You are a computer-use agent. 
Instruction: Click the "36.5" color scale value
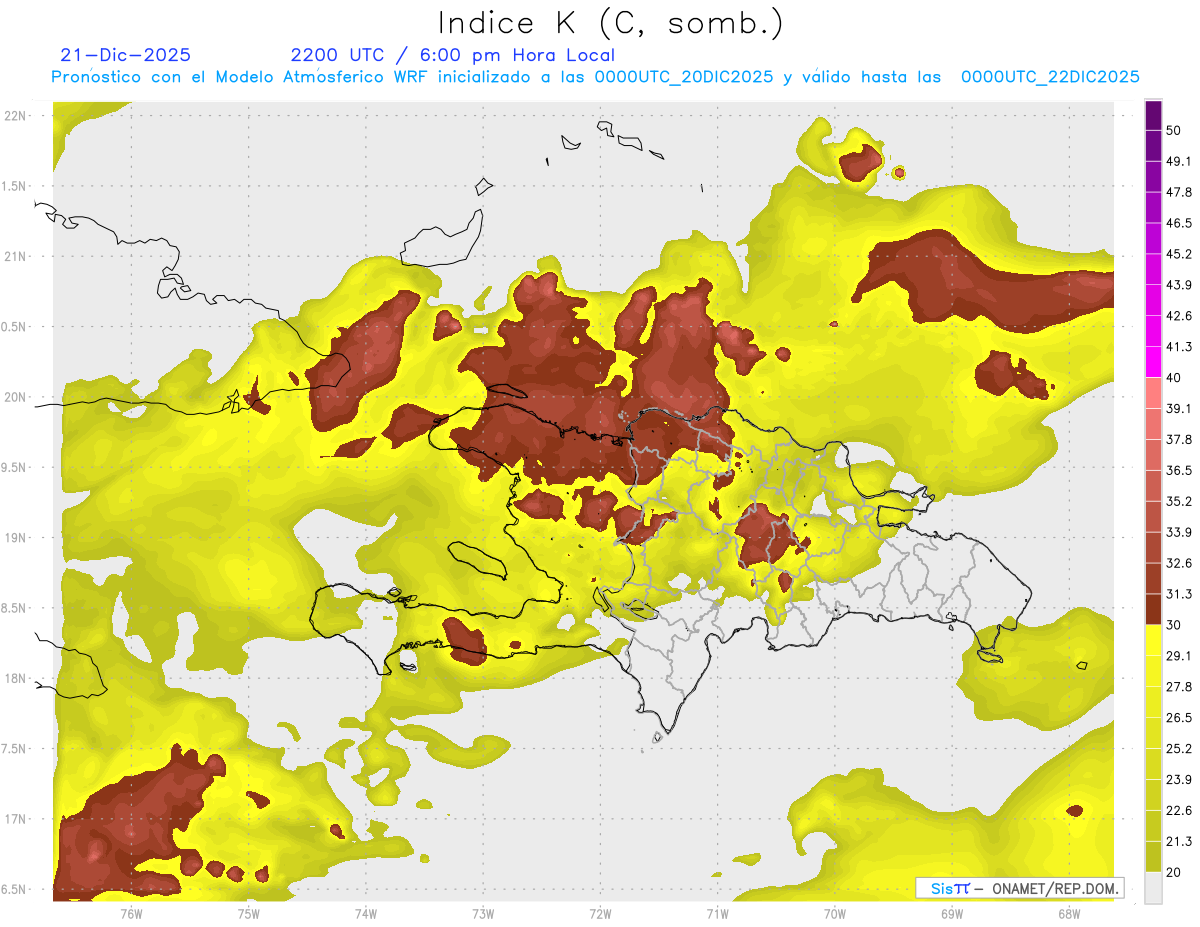point(1179,470)
